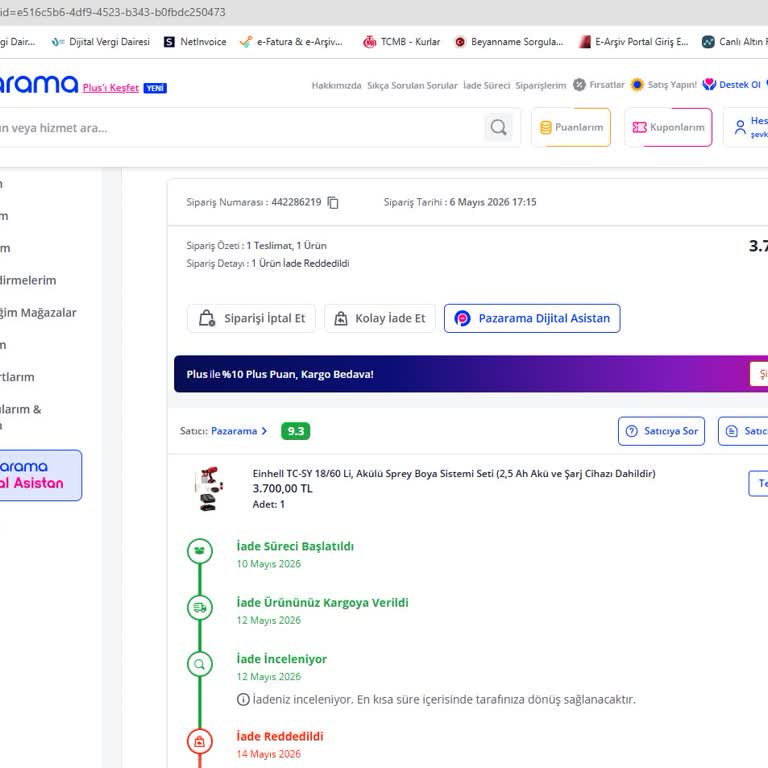Click the 3.700,00 TL price text
This screenshot has height=768, width=768.
click(283, 488)
